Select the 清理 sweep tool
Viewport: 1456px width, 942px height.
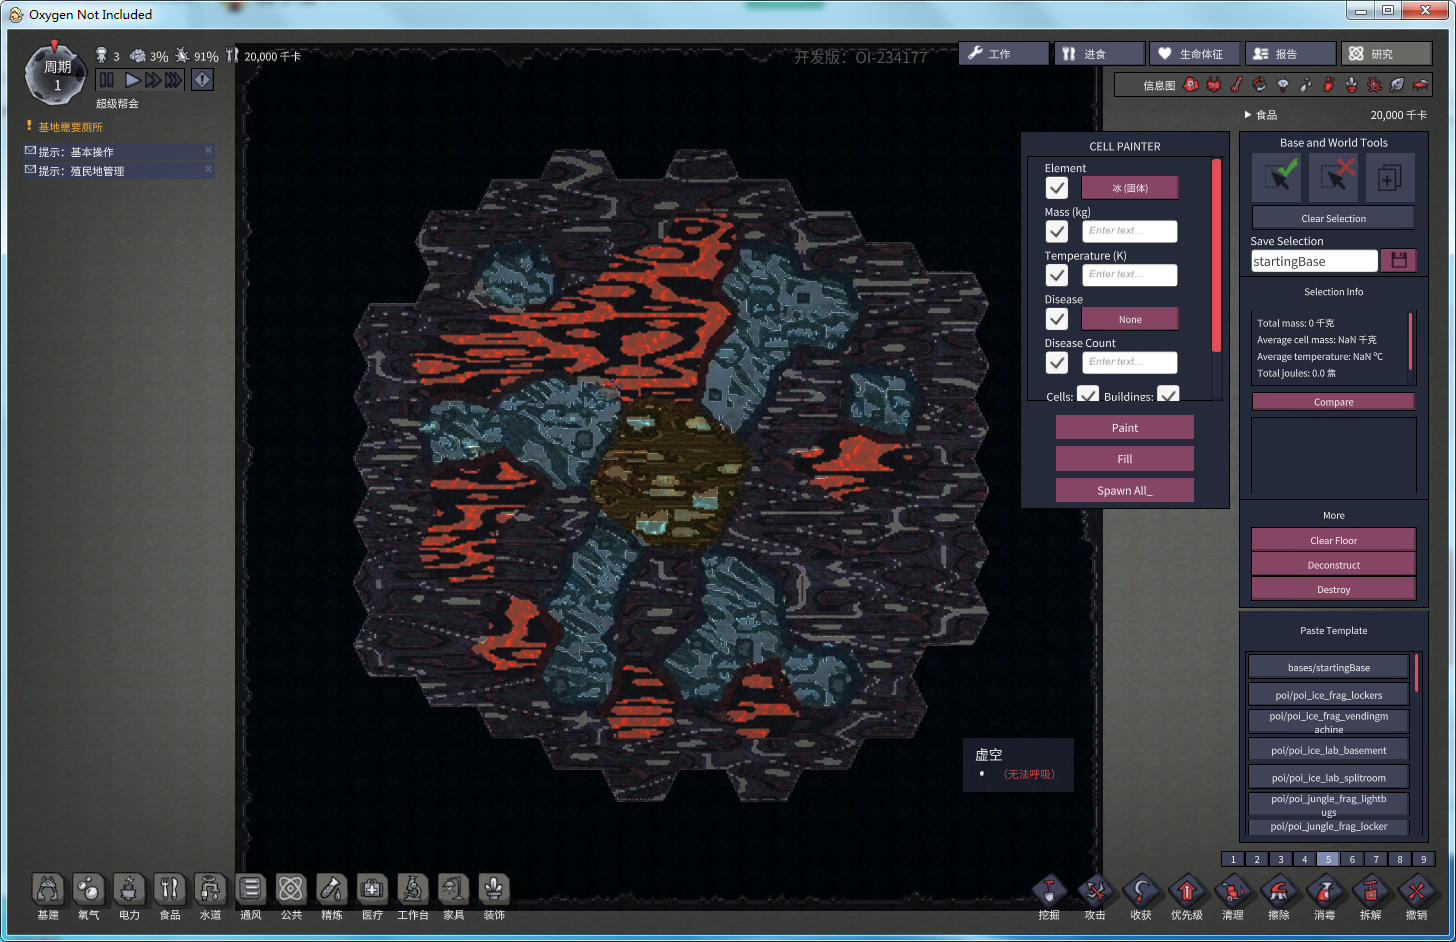pyautogui.click(x=1233, y=890)
